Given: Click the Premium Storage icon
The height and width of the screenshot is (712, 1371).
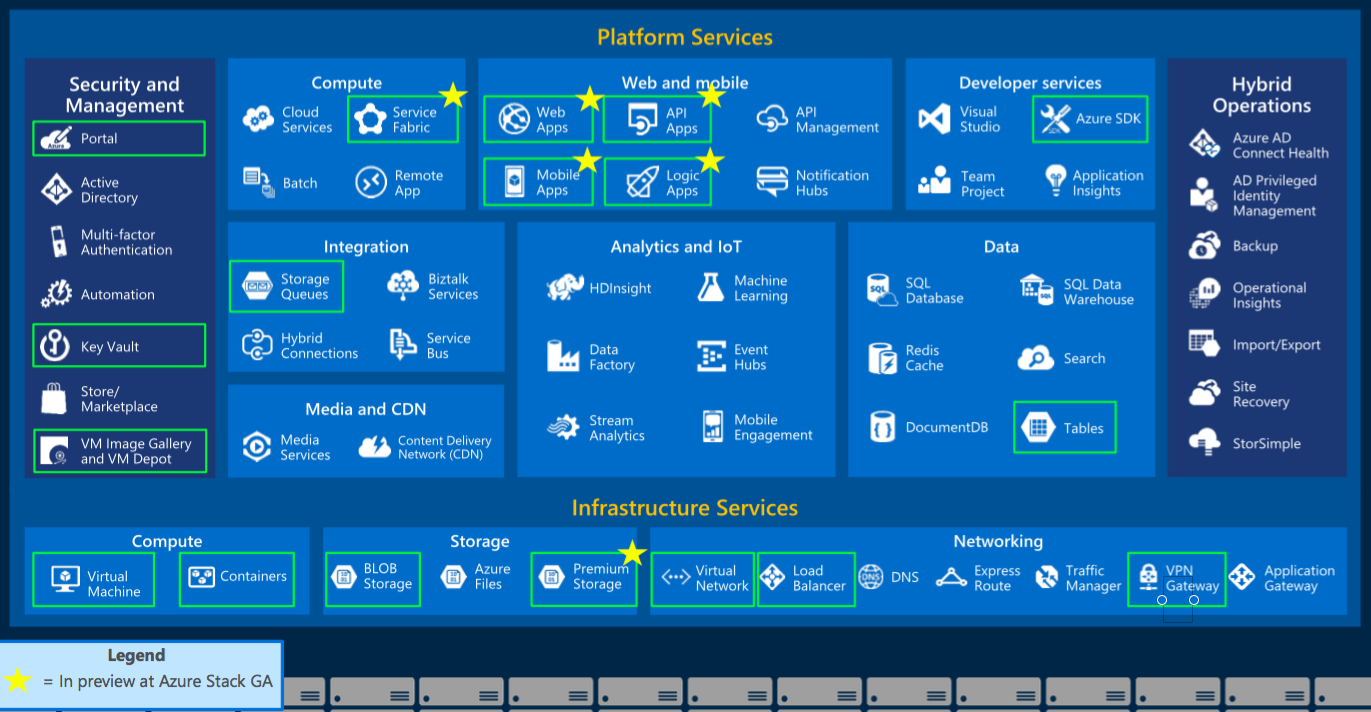Looking at the screenshot, I should 552,577.
